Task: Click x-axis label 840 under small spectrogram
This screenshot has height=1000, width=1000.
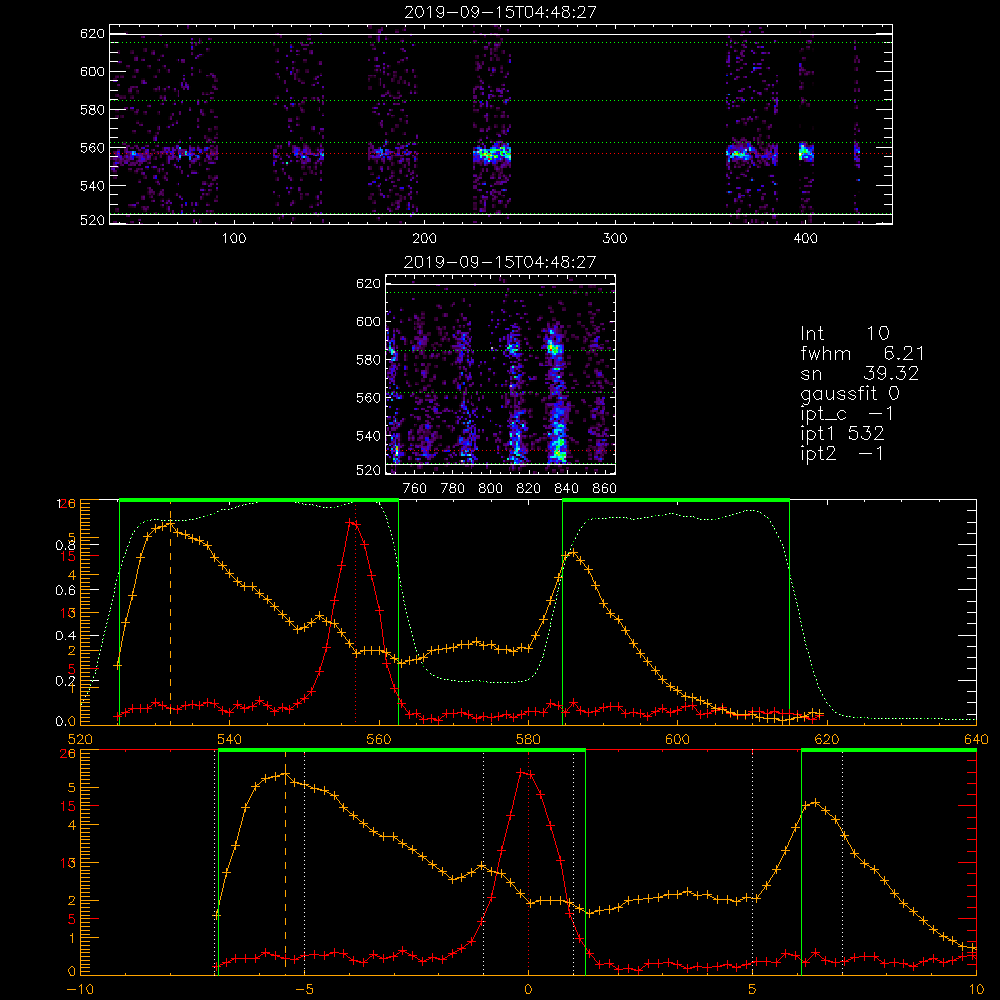Action: (566, 489)
